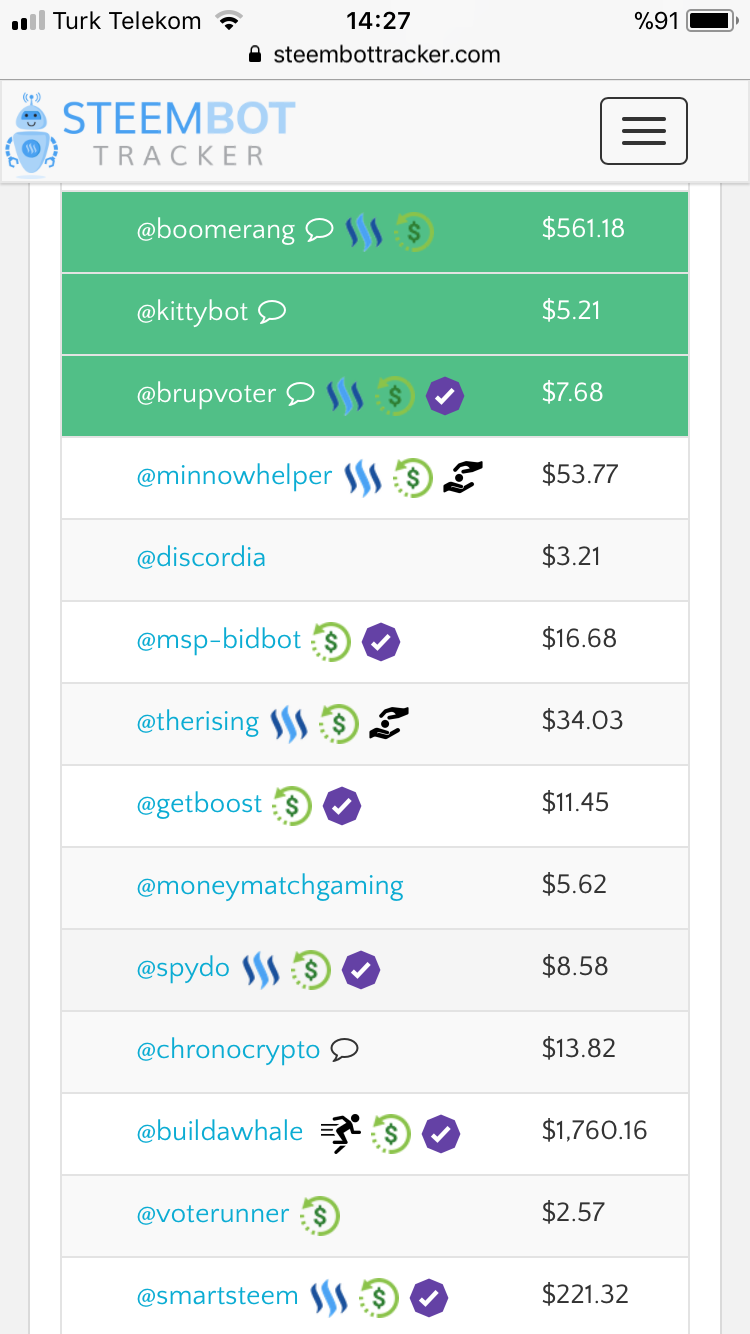Click the refund dollar icon next to @msp-bidbot
The height and width of the screenshot is (1334, 750).
pos(331,642)
